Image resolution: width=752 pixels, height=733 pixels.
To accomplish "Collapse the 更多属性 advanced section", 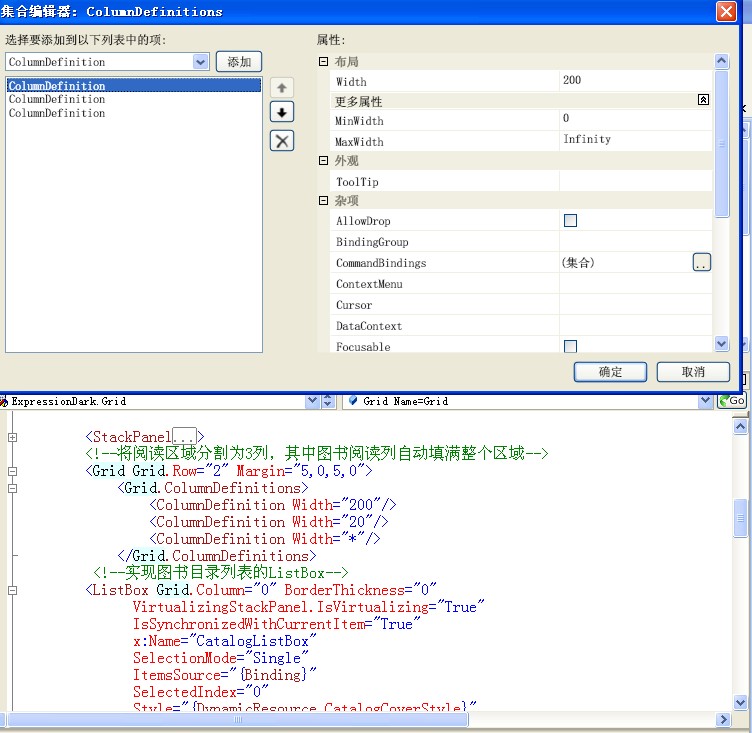I will pos(703,100).
